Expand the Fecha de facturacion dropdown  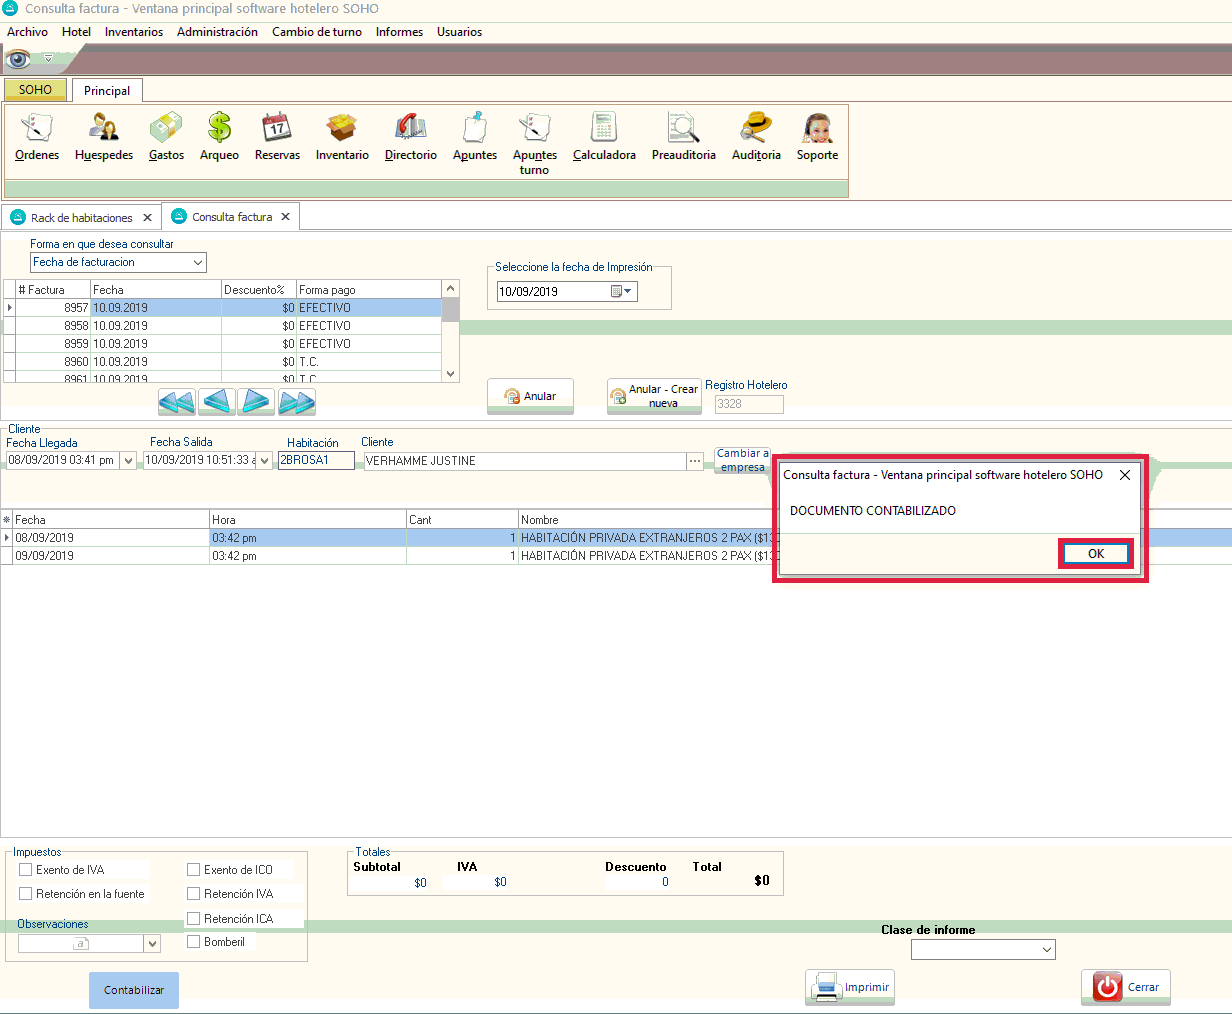coord(198,262)
